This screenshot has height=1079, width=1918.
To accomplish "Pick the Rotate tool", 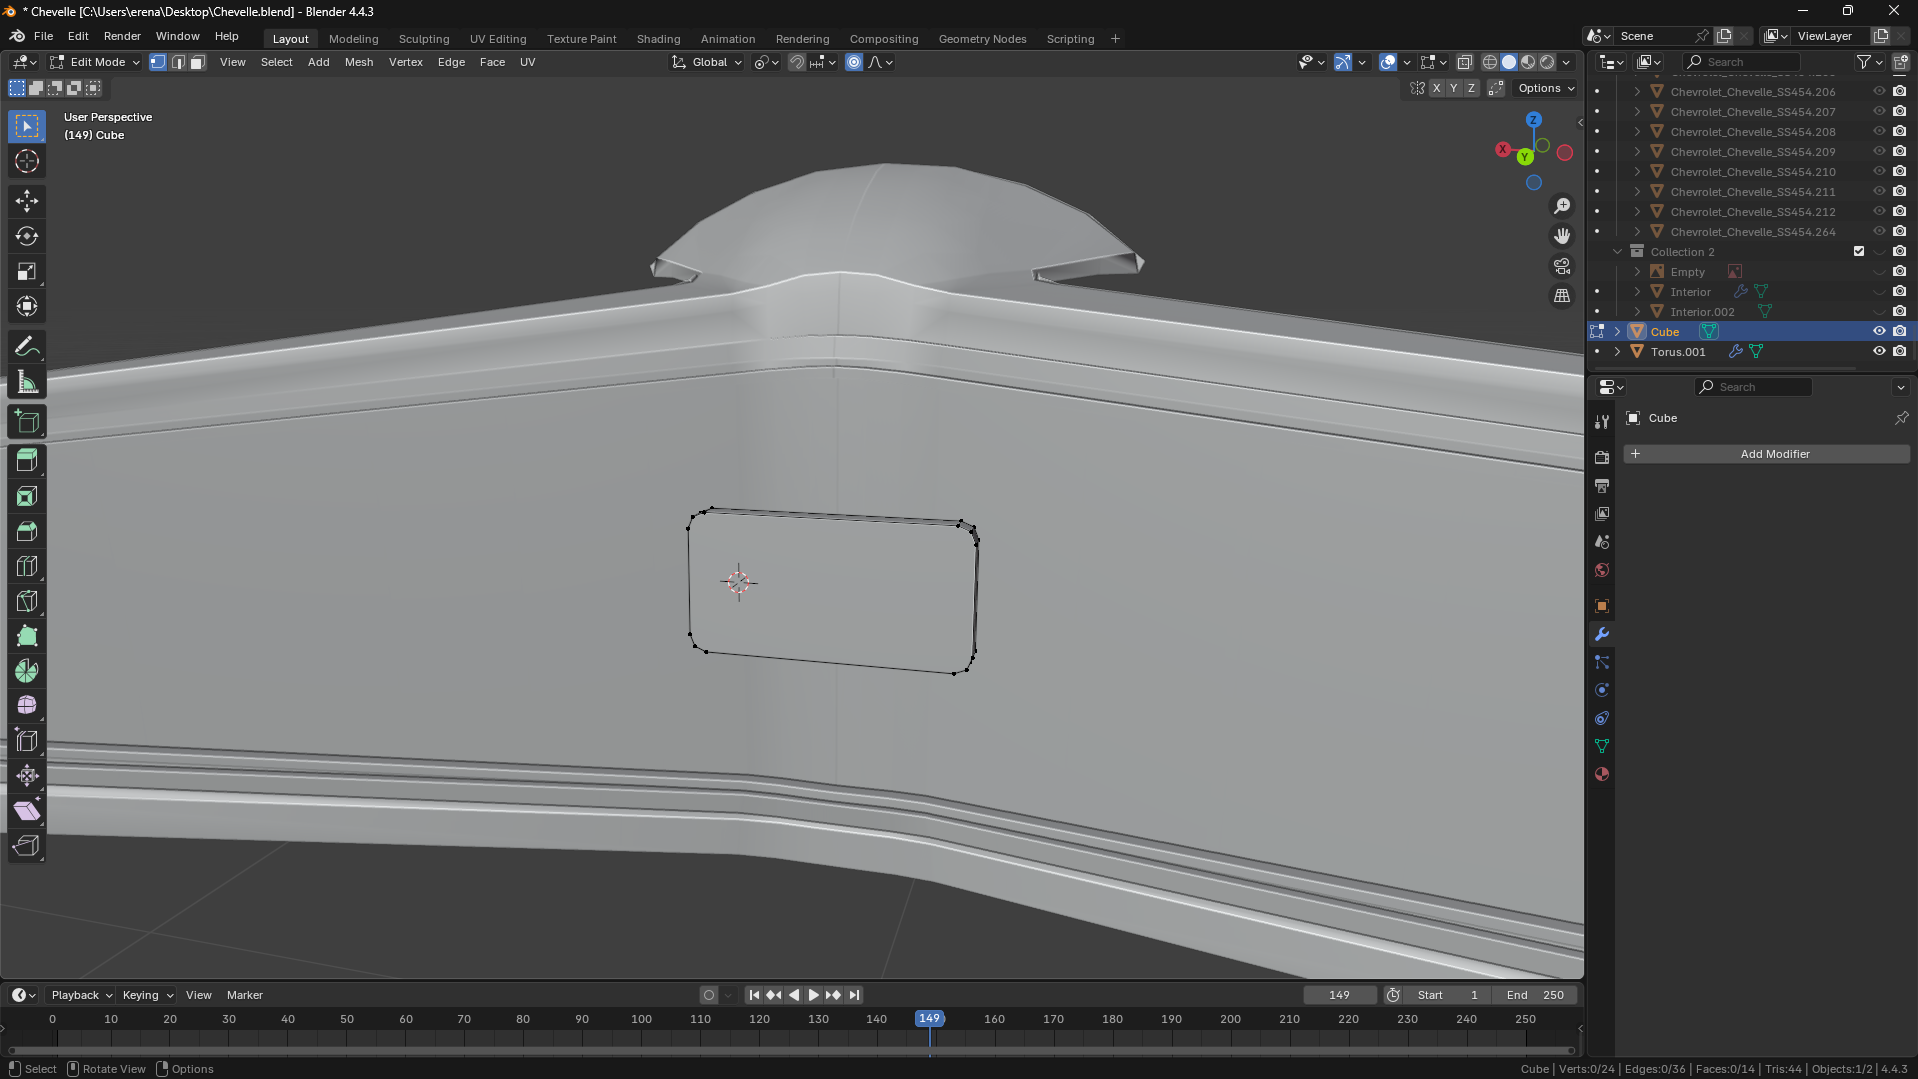I will (27, 236).
